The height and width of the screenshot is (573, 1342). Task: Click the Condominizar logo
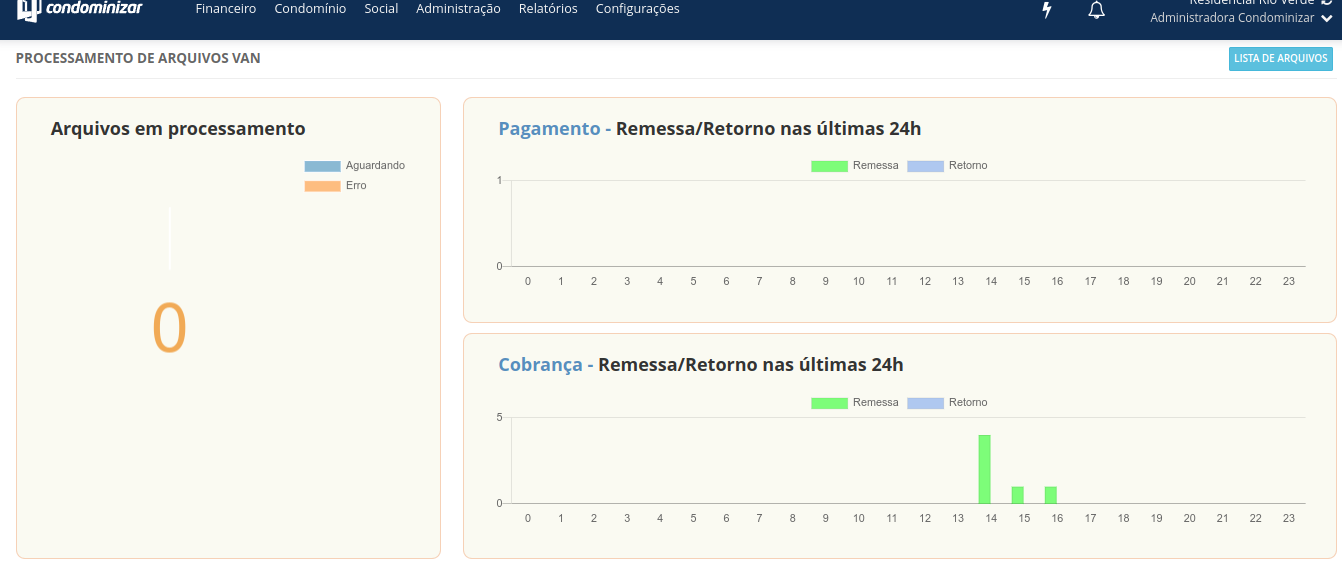80,10
